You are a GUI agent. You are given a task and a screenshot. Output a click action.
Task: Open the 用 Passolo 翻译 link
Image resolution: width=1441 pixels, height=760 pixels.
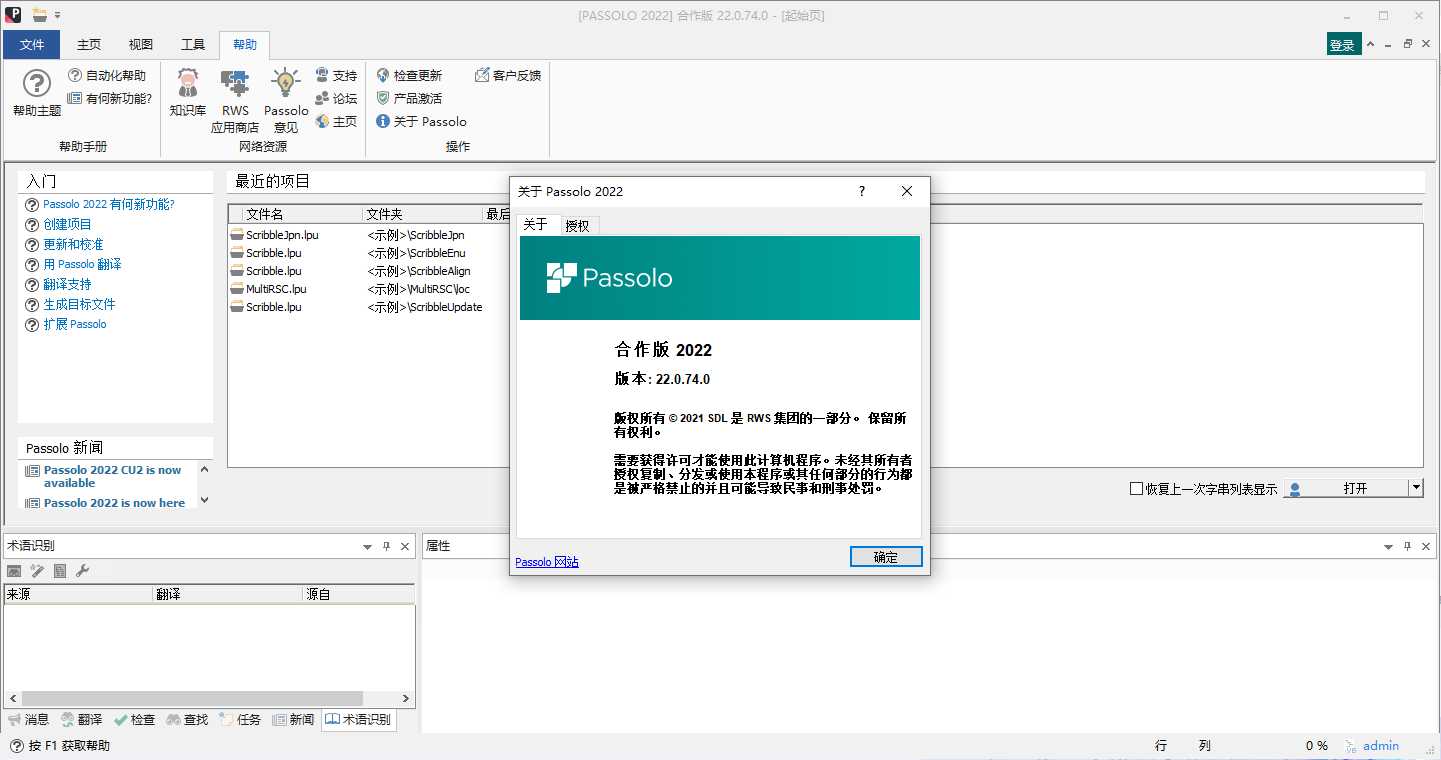click(x=82, y=264)
